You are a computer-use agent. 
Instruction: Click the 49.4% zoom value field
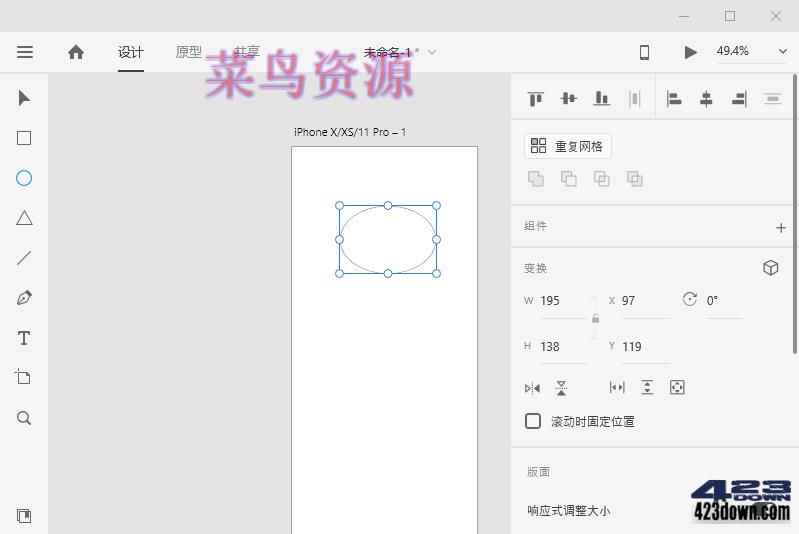click(733, 51)
